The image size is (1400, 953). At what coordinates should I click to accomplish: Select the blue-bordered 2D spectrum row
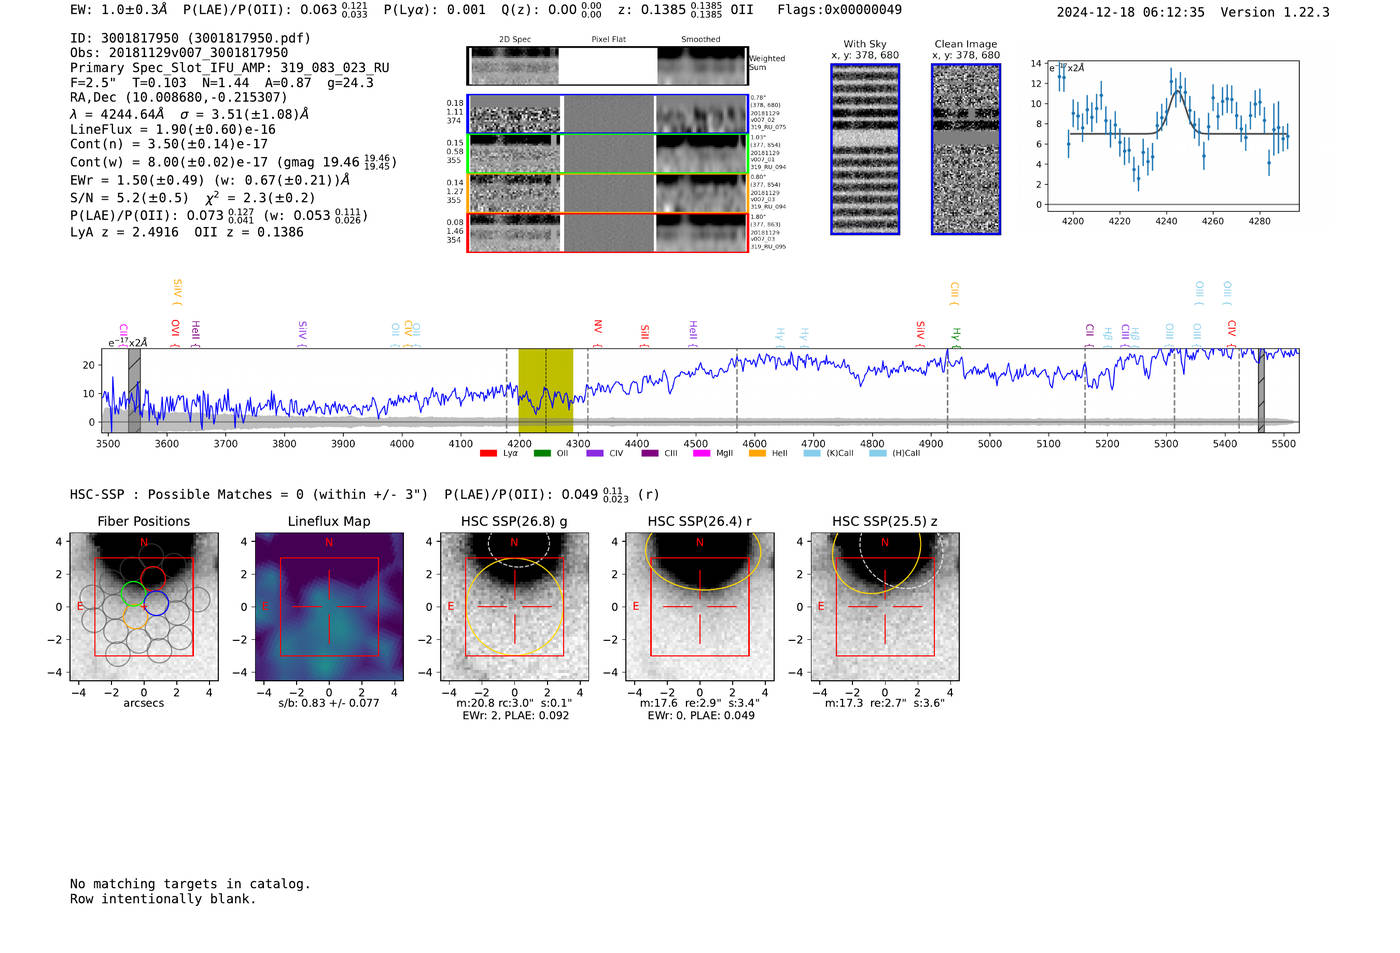(x=608, y=114)
